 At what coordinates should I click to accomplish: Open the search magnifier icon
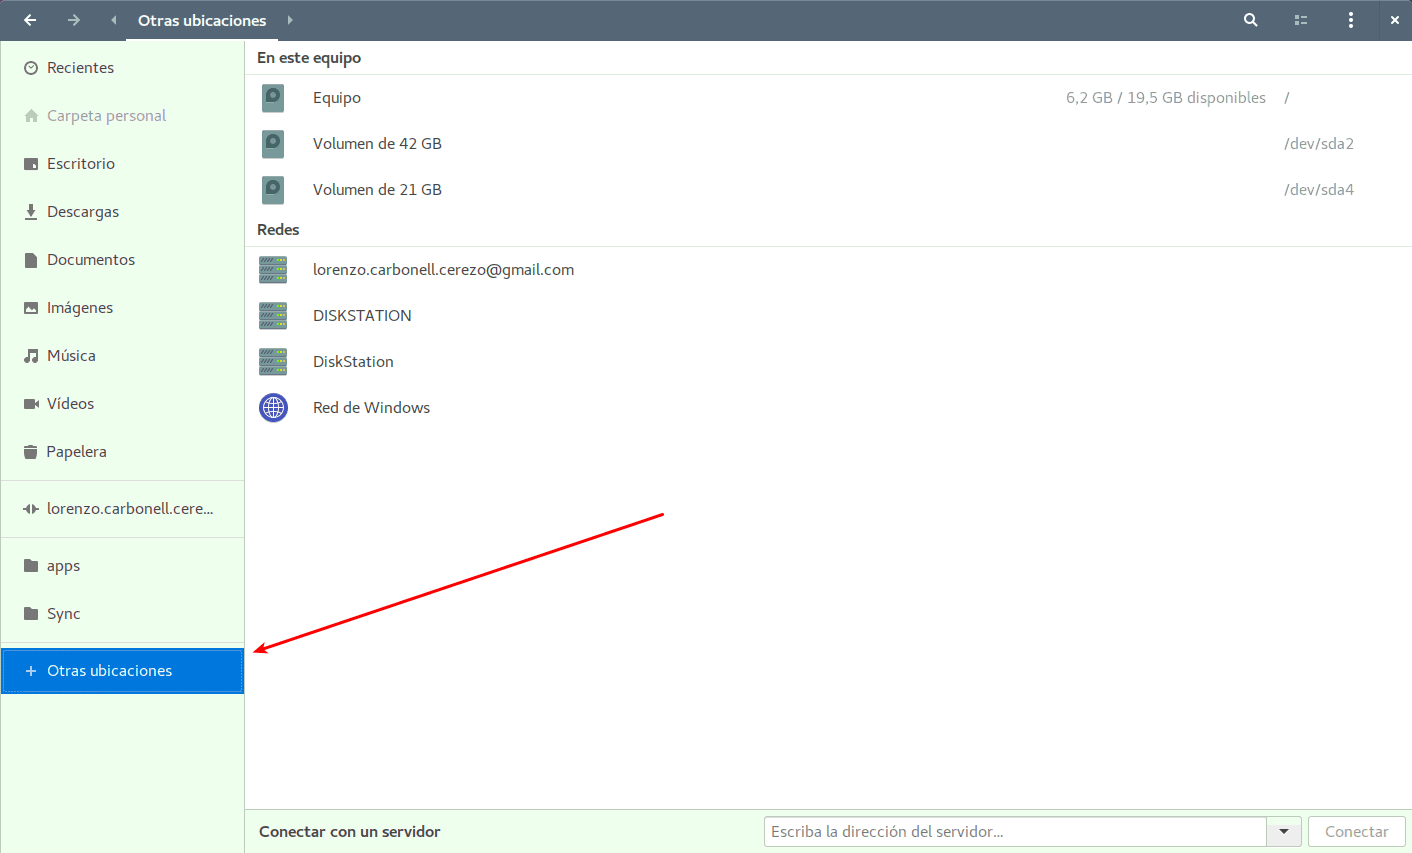1250,20
